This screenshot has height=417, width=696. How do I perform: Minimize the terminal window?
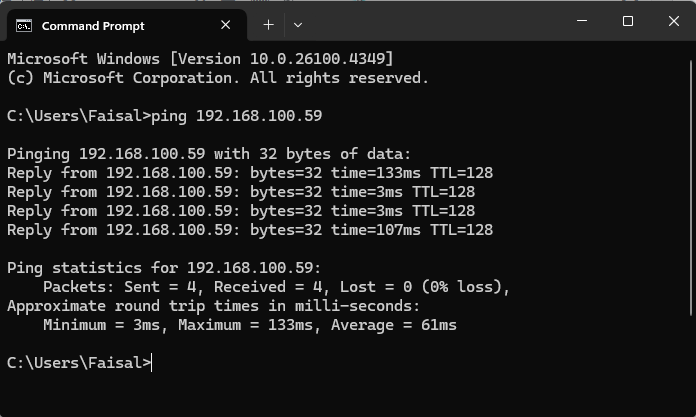[583, 22]
